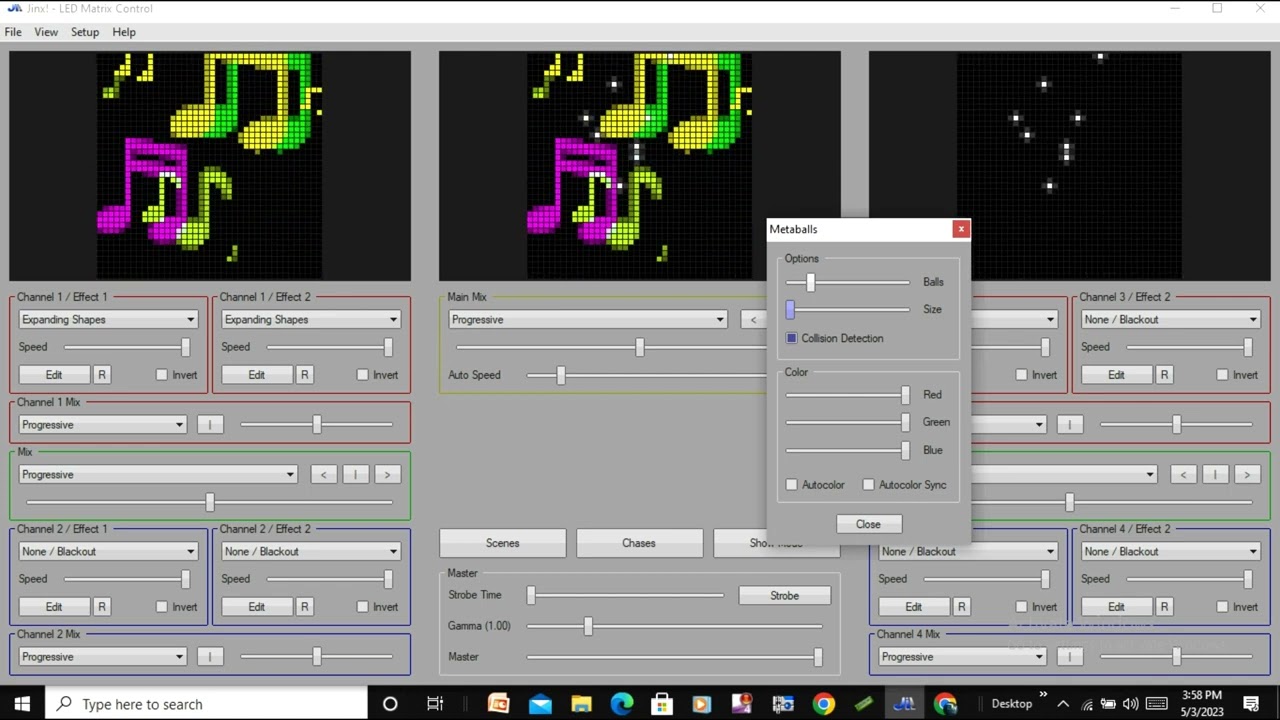This screenshot has height=720, width=1280.
Task: Click the Gamma slider handle
Action: pos(588,626)
